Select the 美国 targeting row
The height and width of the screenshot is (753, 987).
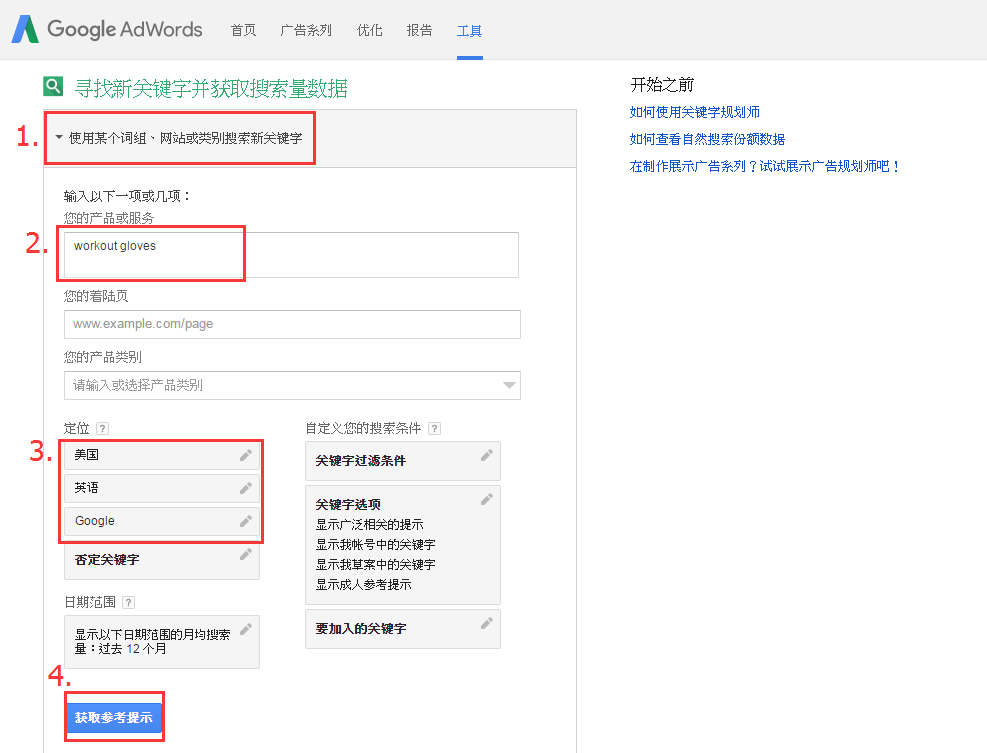162,455
